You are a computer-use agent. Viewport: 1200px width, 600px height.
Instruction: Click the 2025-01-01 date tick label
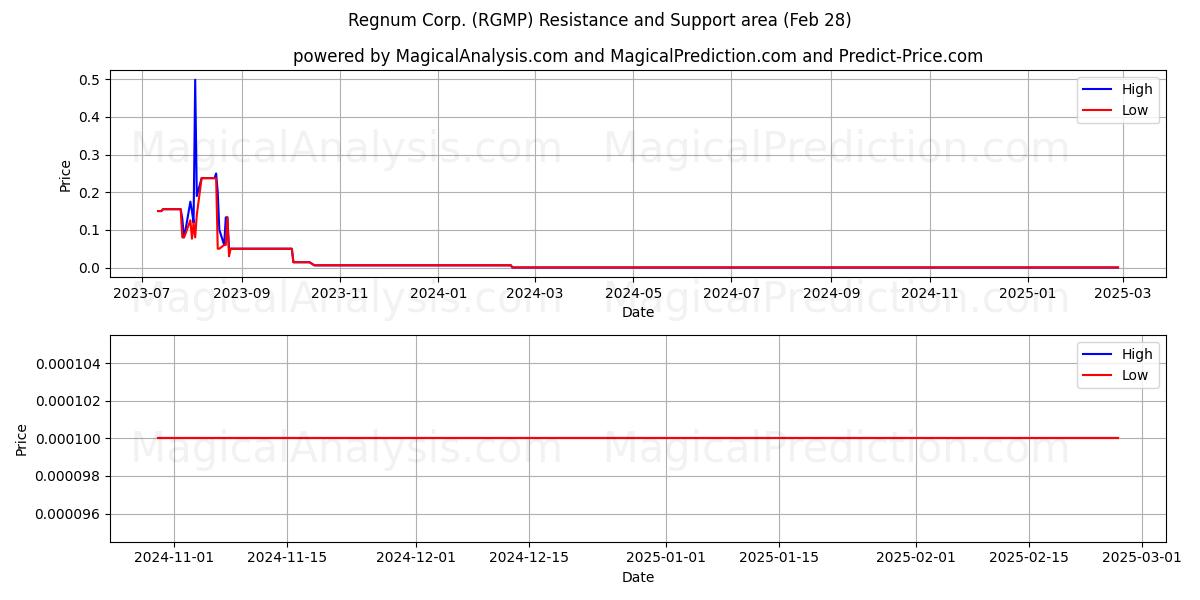click(x=666, y=558)
